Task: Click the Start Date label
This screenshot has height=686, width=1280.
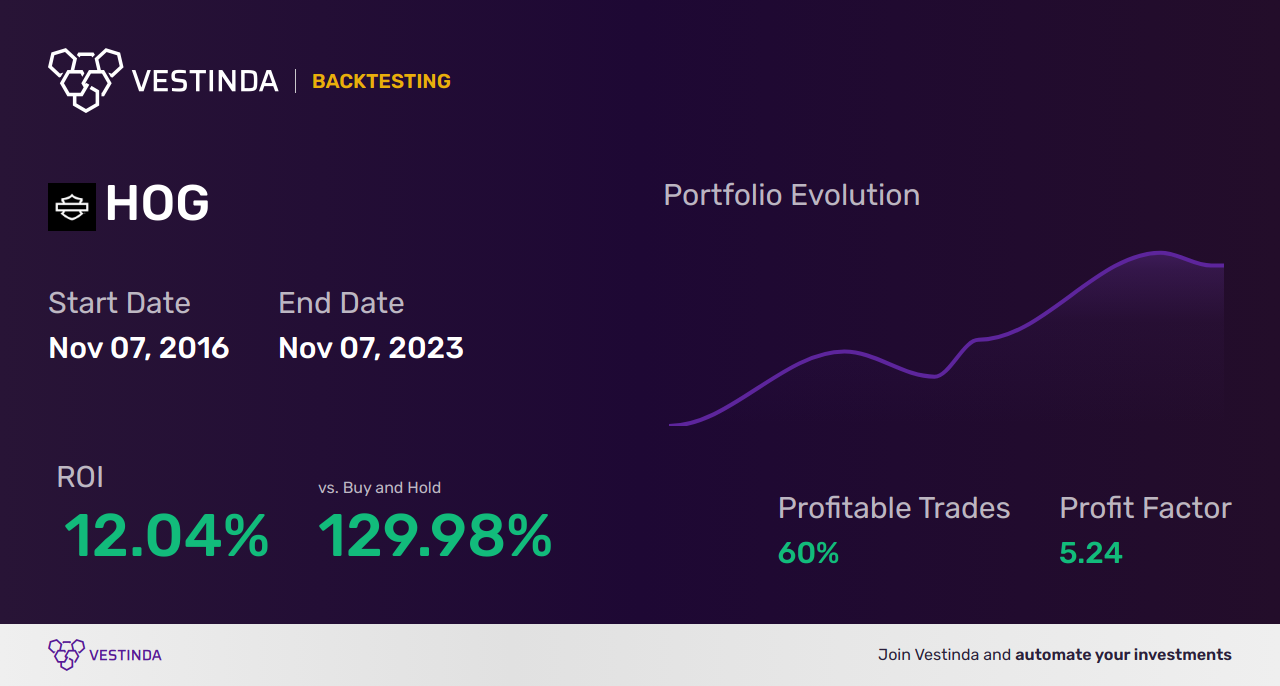Action: [119, 303]
